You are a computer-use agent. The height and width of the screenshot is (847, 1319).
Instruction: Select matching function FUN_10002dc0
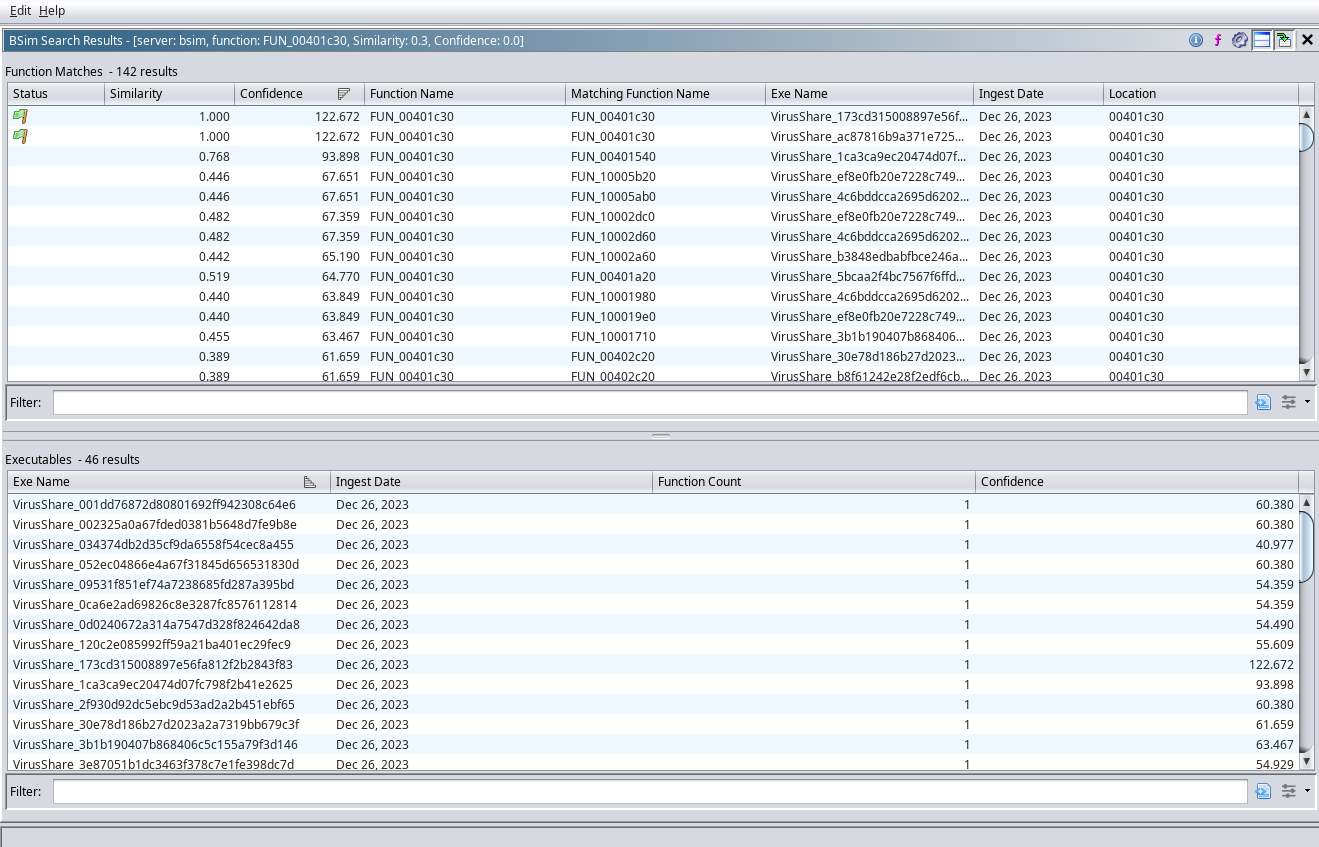(x=613, y=216)
